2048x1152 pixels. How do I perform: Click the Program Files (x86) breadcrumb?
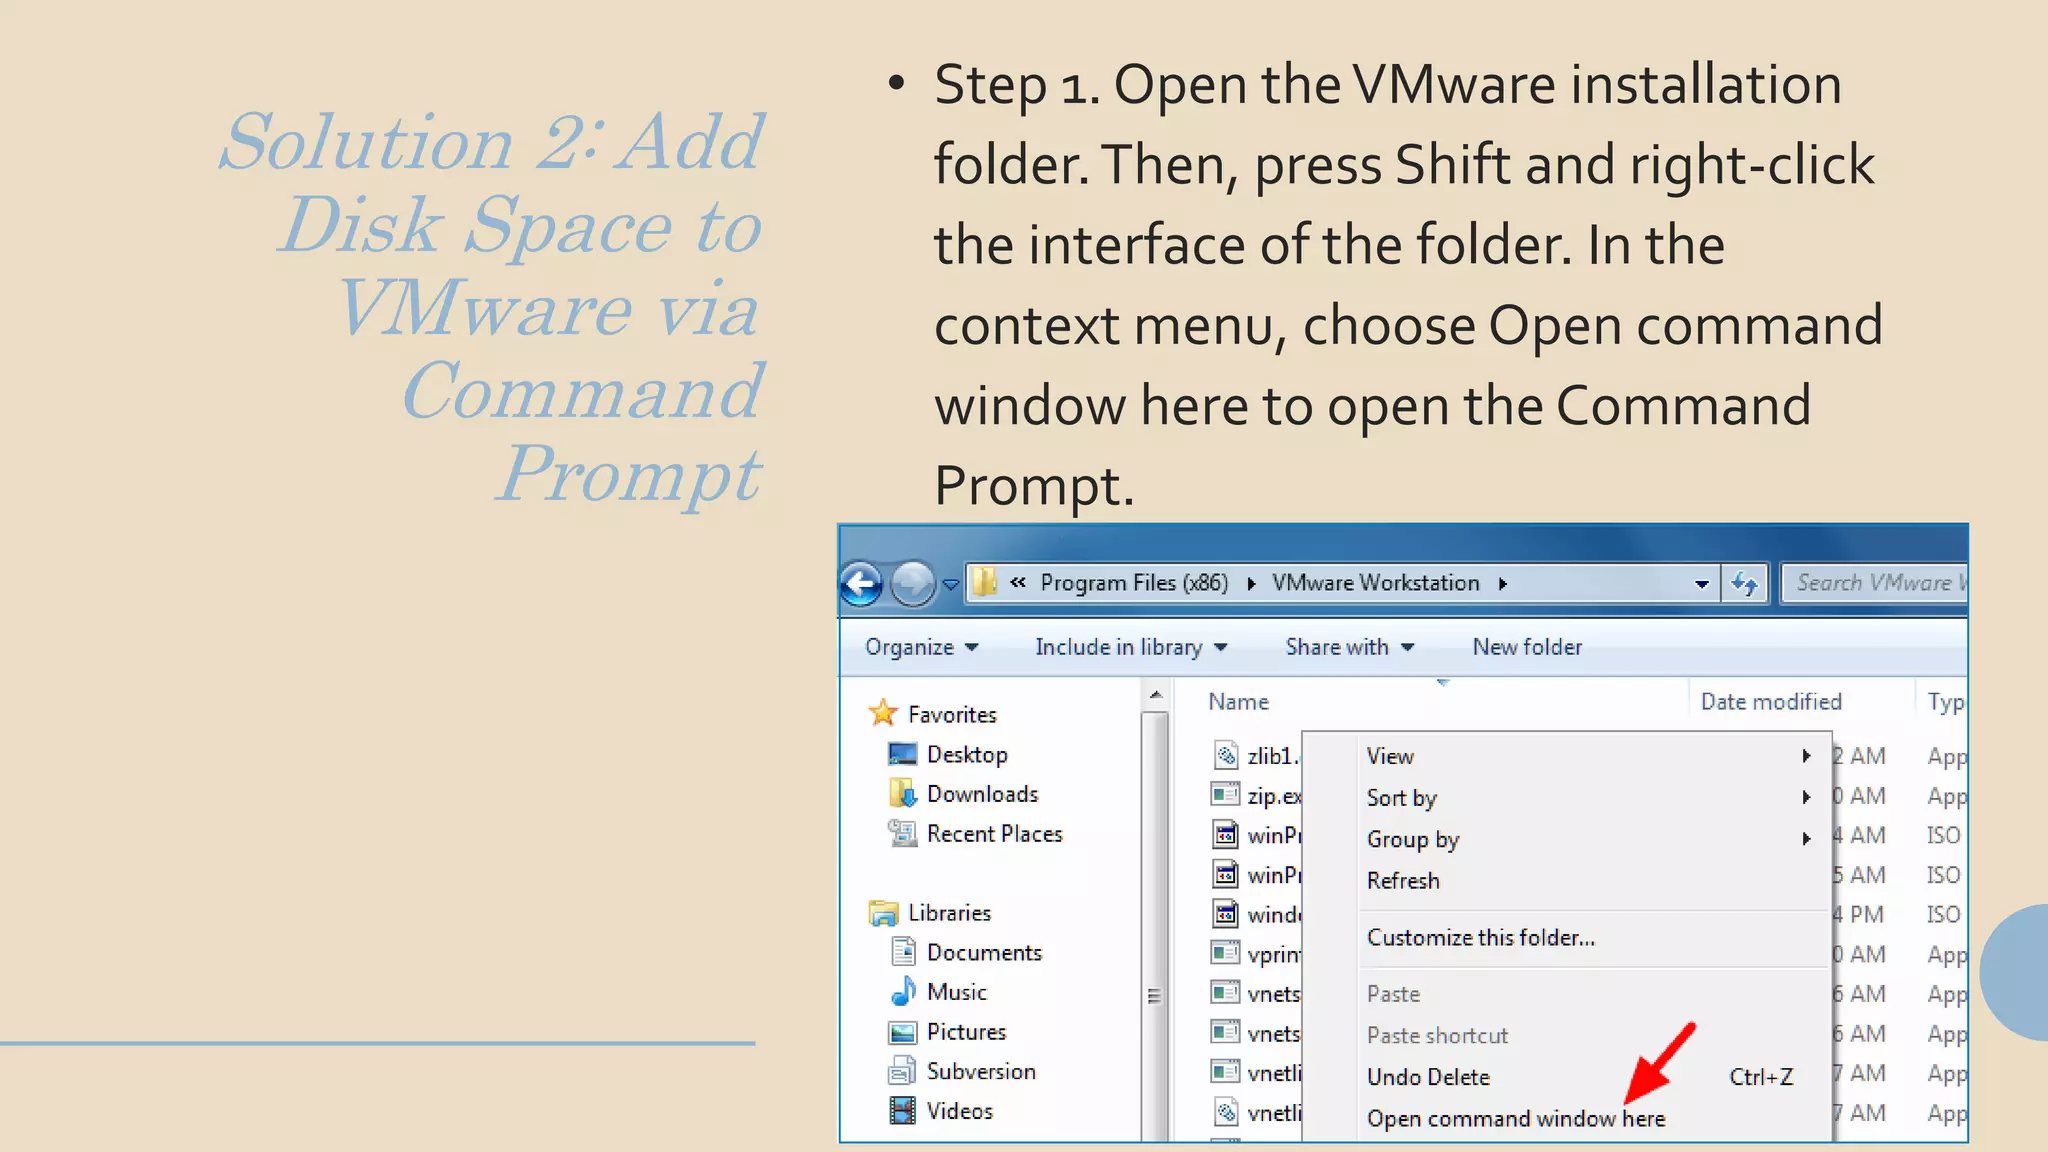(x=1134, y=583)
